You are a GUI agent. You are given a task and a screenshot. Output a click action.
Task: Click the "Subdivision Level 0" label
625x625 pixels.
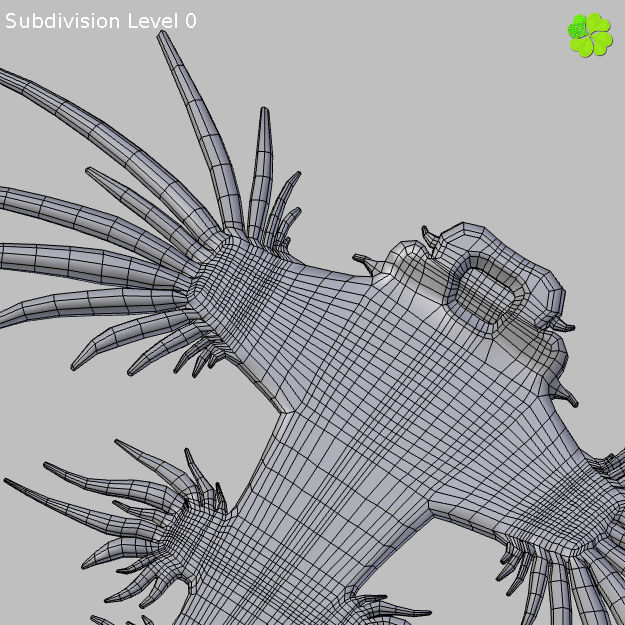coord(101,21)
